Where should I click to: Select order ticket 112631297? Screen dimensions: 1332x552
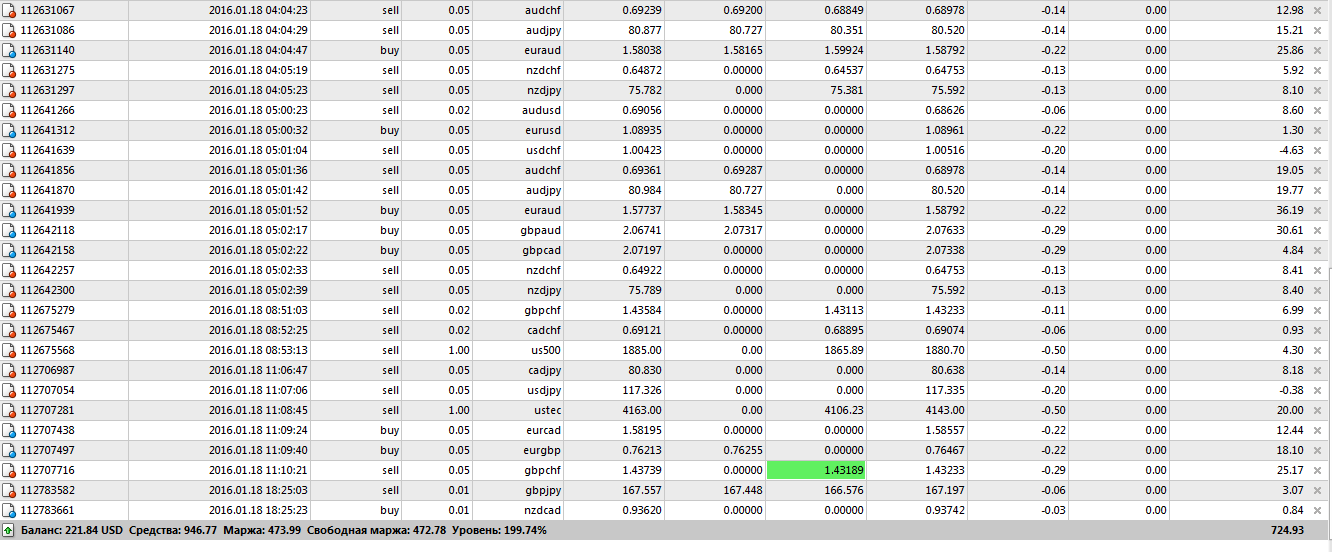[x=47, y=90]
